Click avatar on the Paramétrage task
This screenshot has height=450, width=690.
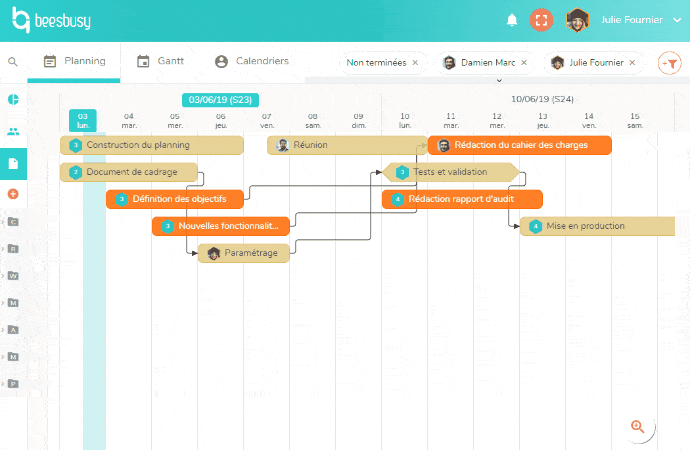(214, 253)
